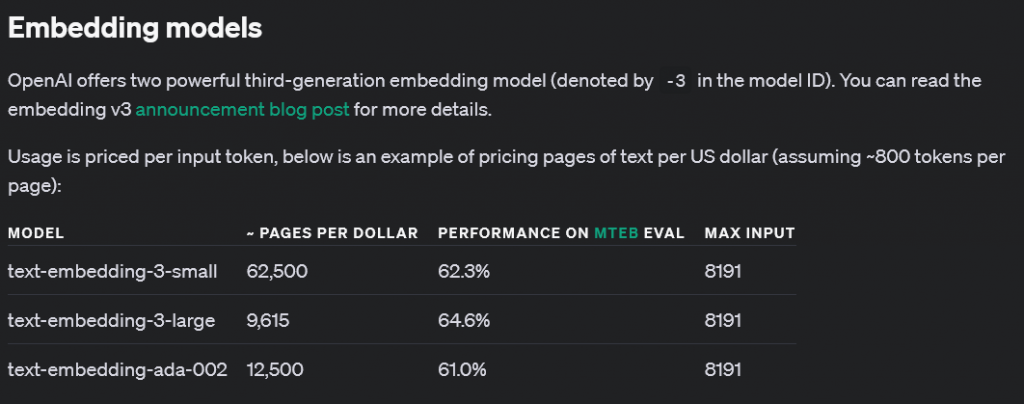
Task: Click the 64.6% performance value
Action: pos(463,320)
